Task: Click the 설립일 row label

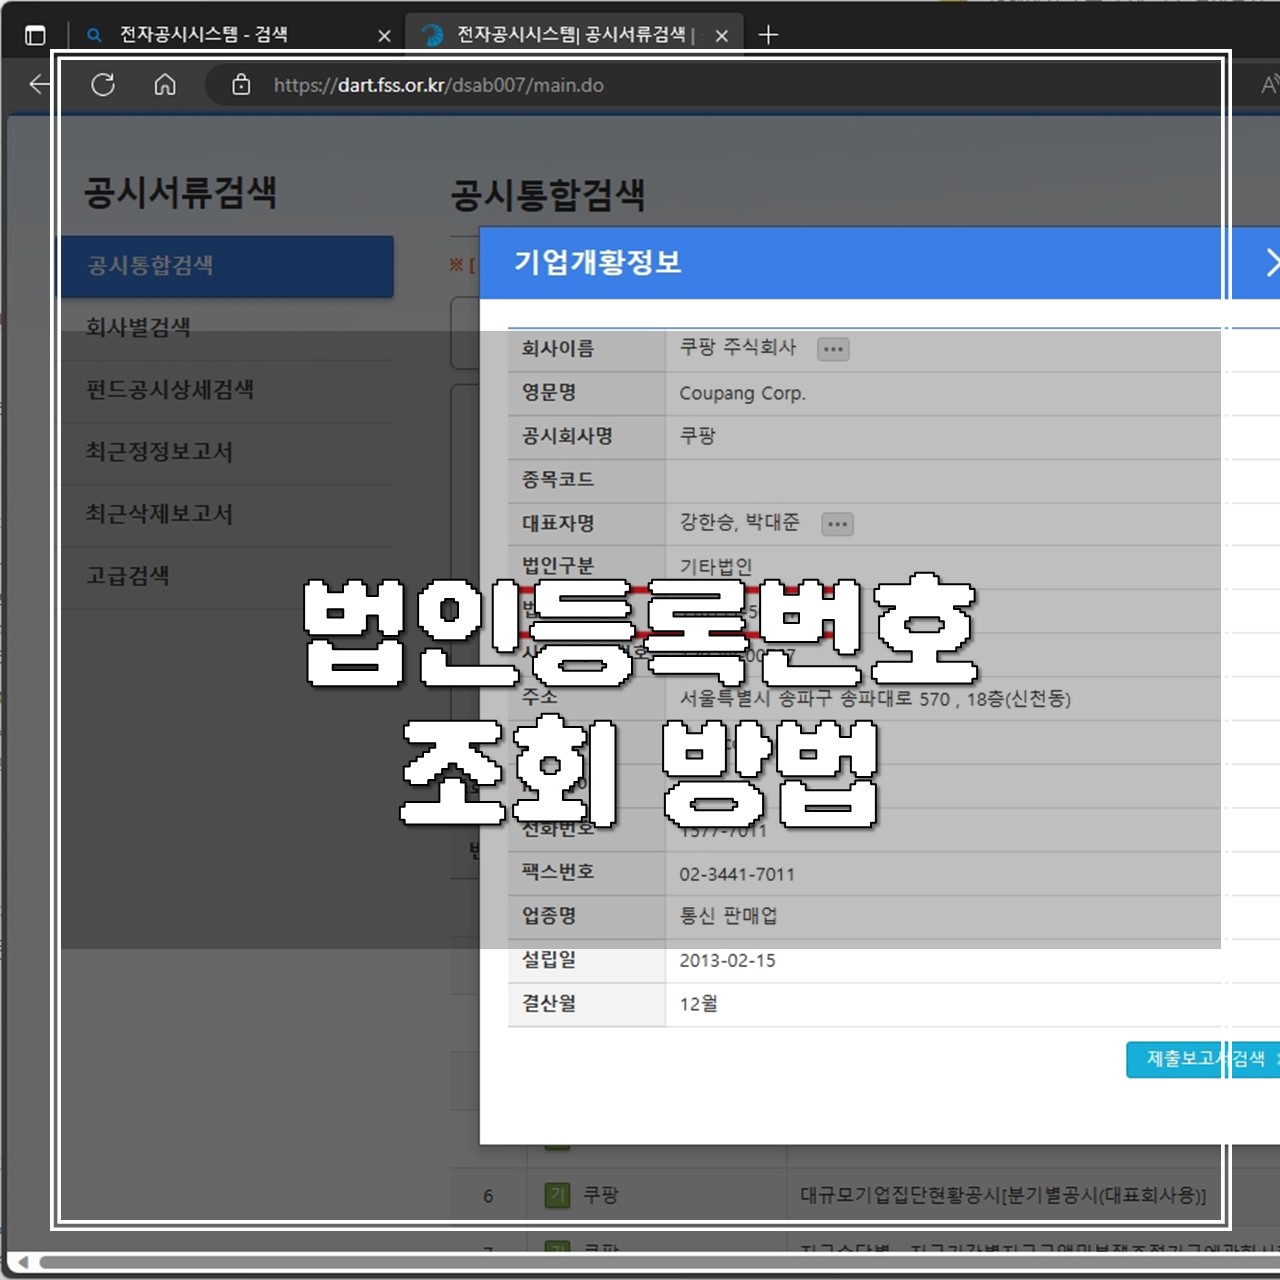Action: [x=549, y=959]
